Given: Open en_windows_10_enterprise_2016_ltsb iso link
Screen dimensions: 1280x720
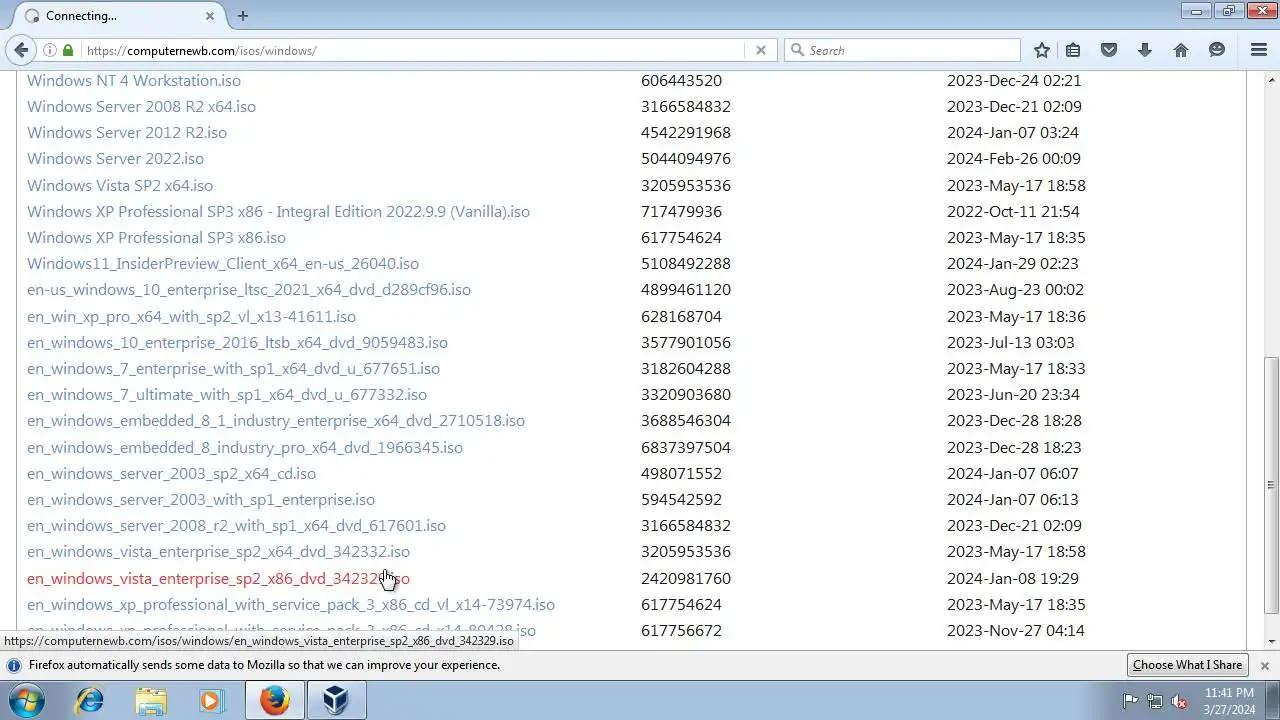Looking at the screenshot, I should pos(237,342).
